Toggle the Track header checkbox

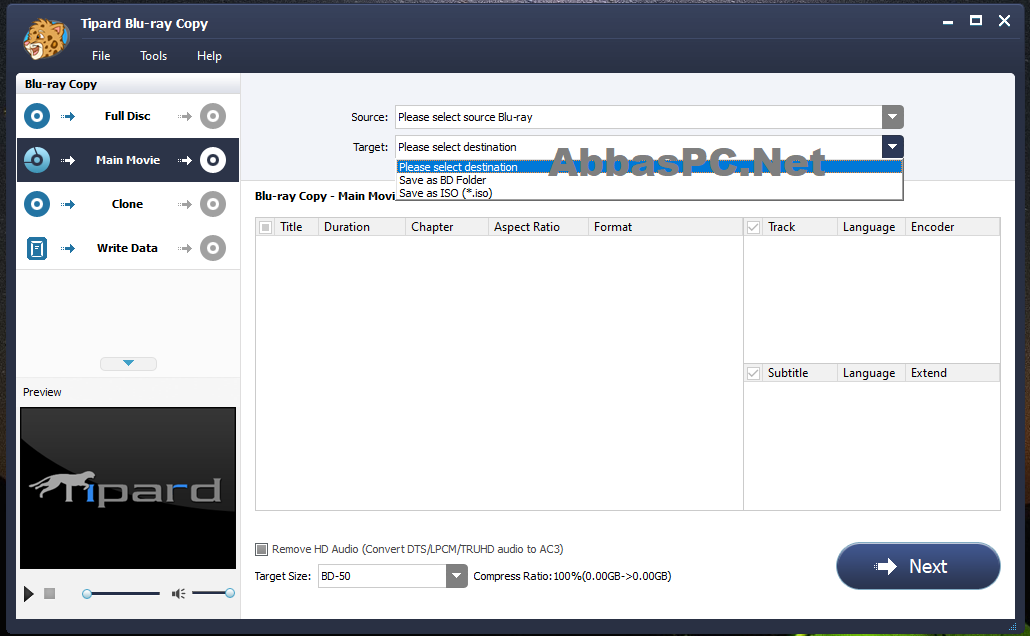click(x=753, y=227)
